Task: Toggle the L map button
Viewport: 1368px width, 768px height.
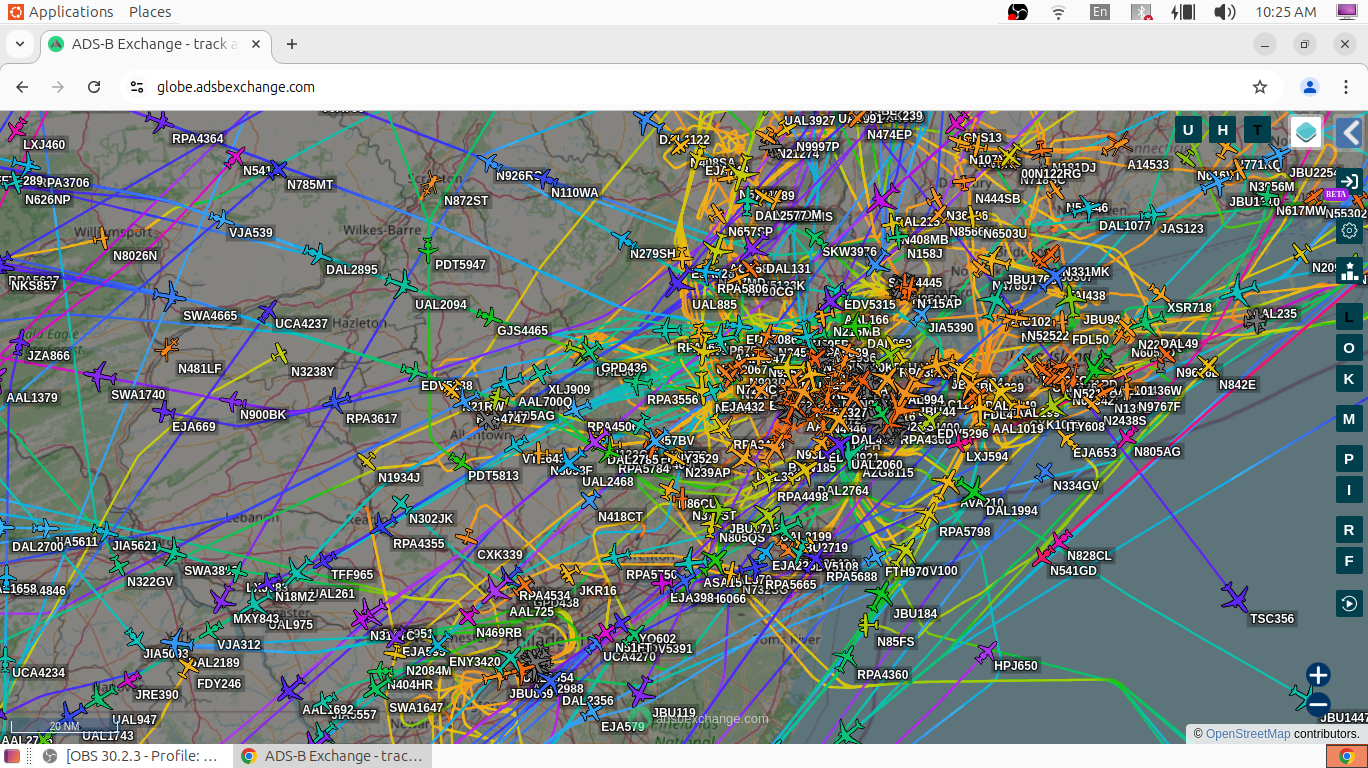Action: 1349,317
